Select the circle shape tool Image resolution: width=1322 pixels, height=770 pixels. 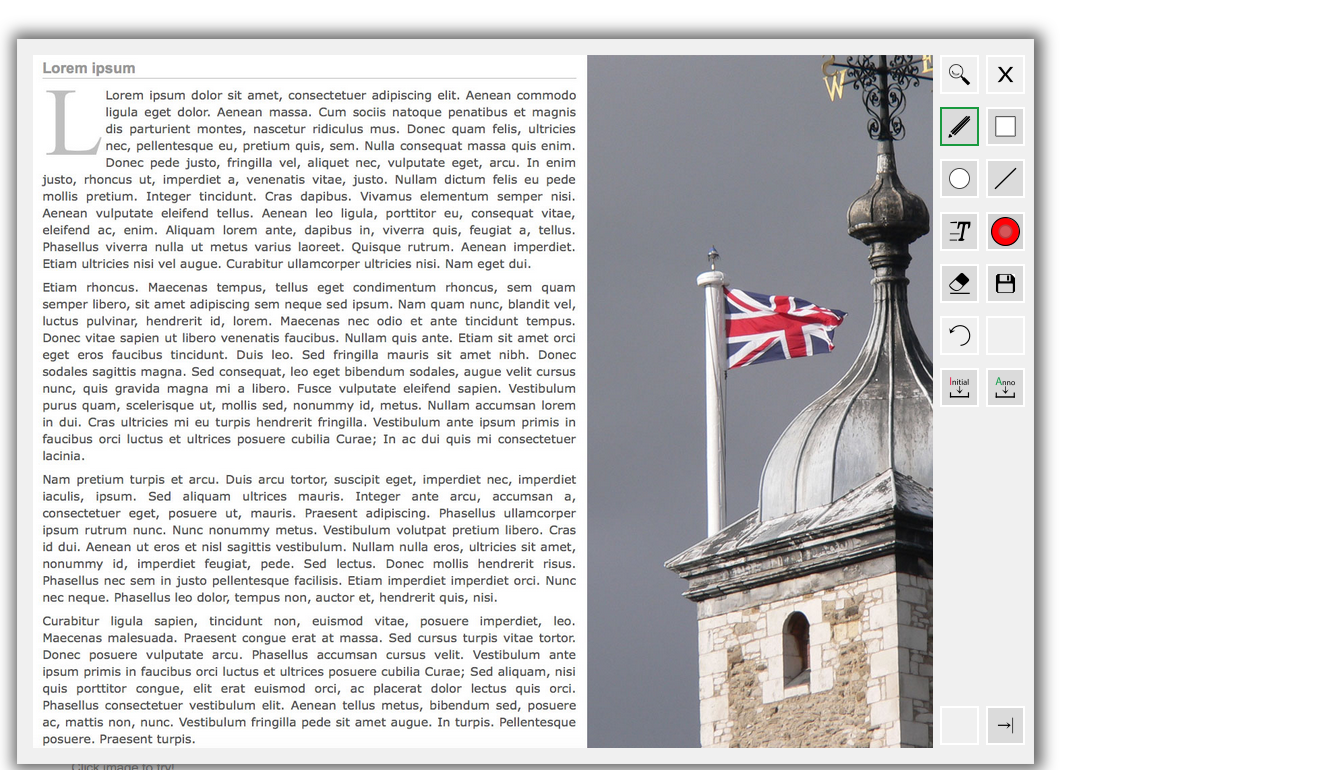[959, 179]
